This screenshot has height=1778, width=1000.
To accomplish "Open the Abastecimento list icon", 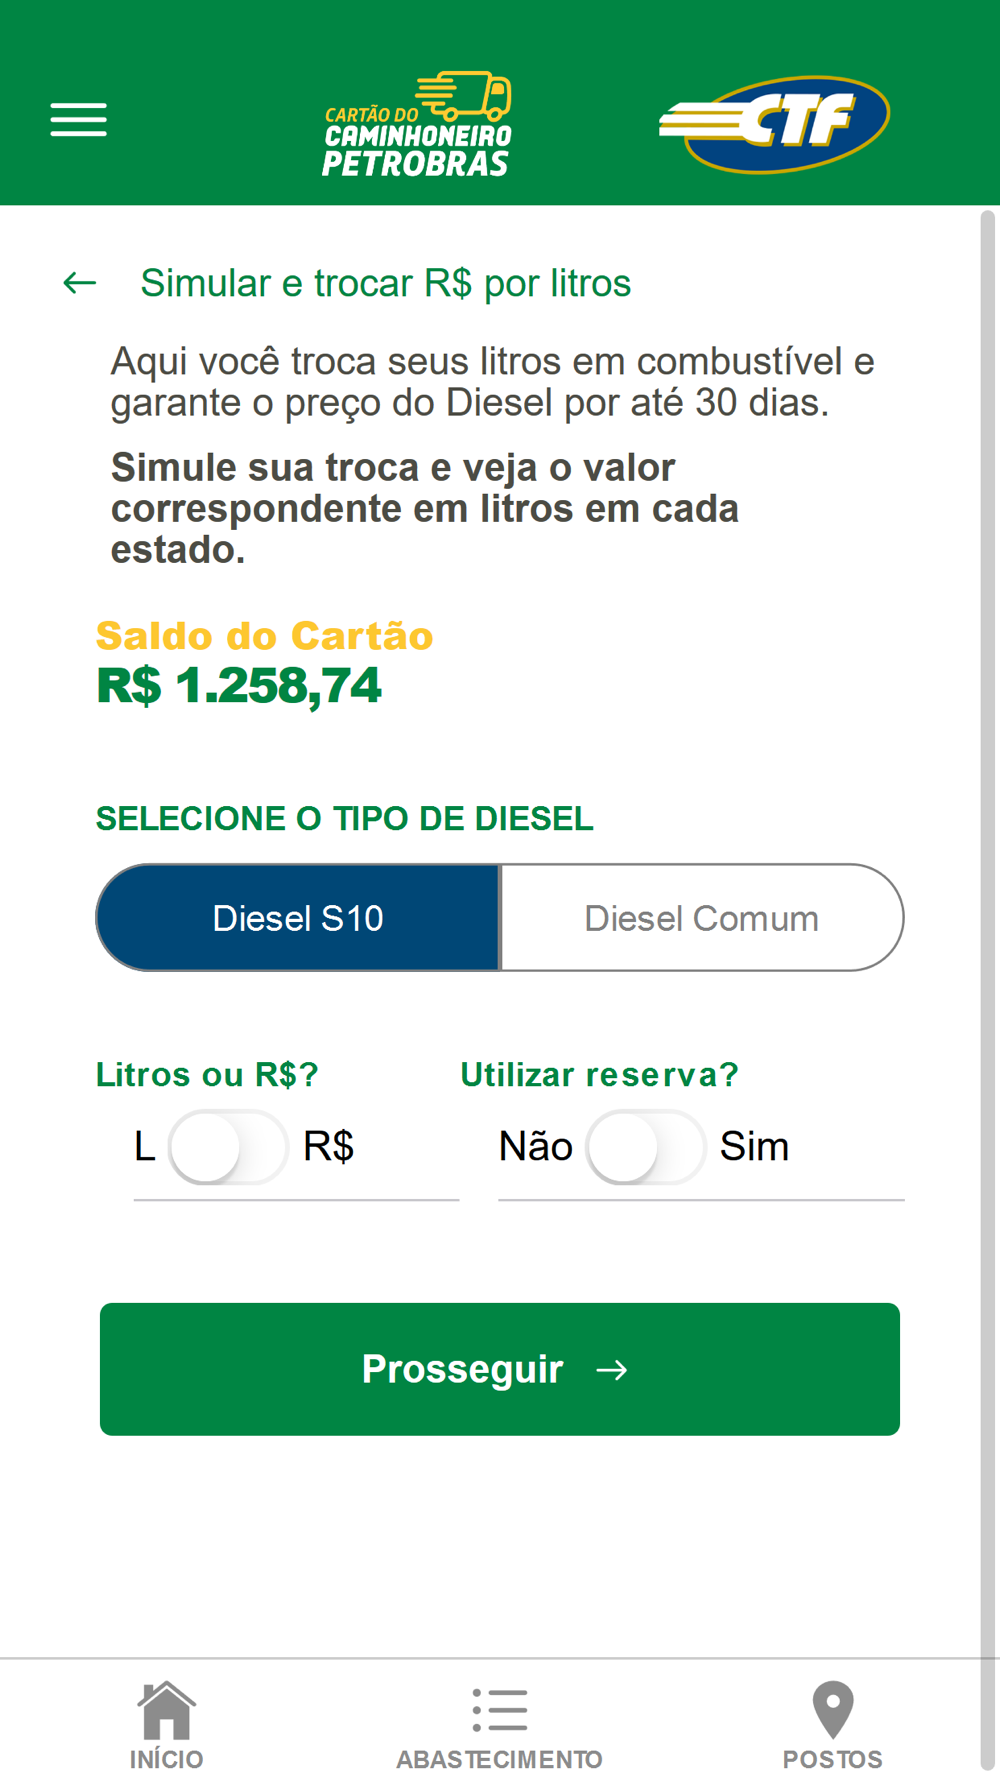I will pos(500,1710).
